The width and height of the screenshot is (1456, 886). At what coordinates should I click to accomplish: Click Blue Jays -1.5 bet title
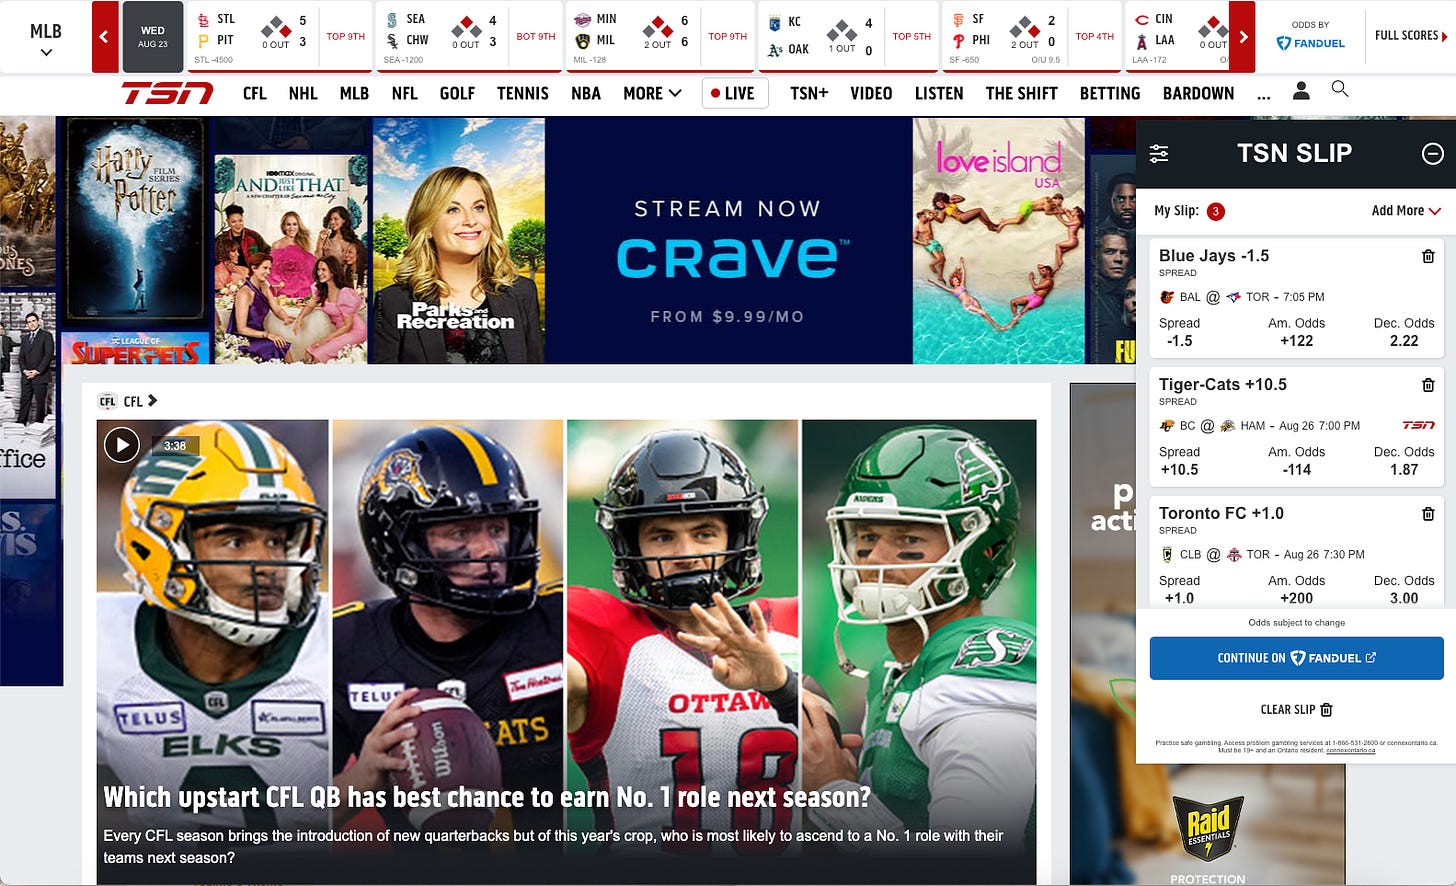(x=1214, y=256)
